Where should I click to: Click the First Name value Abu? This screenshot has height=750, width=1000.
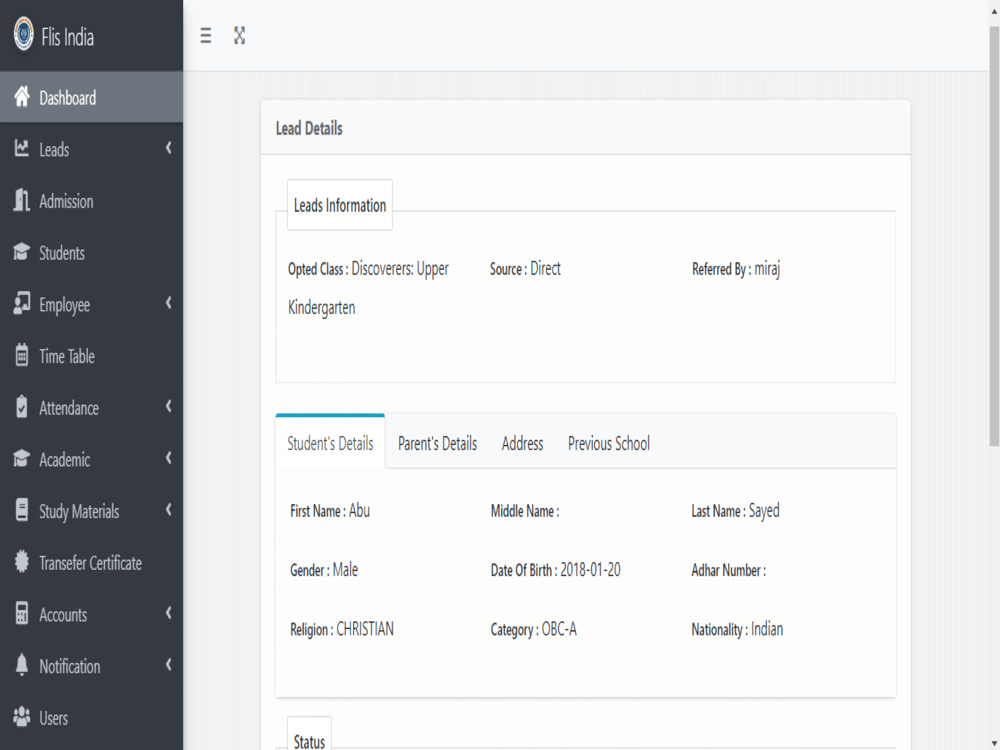tap(359, 510)
